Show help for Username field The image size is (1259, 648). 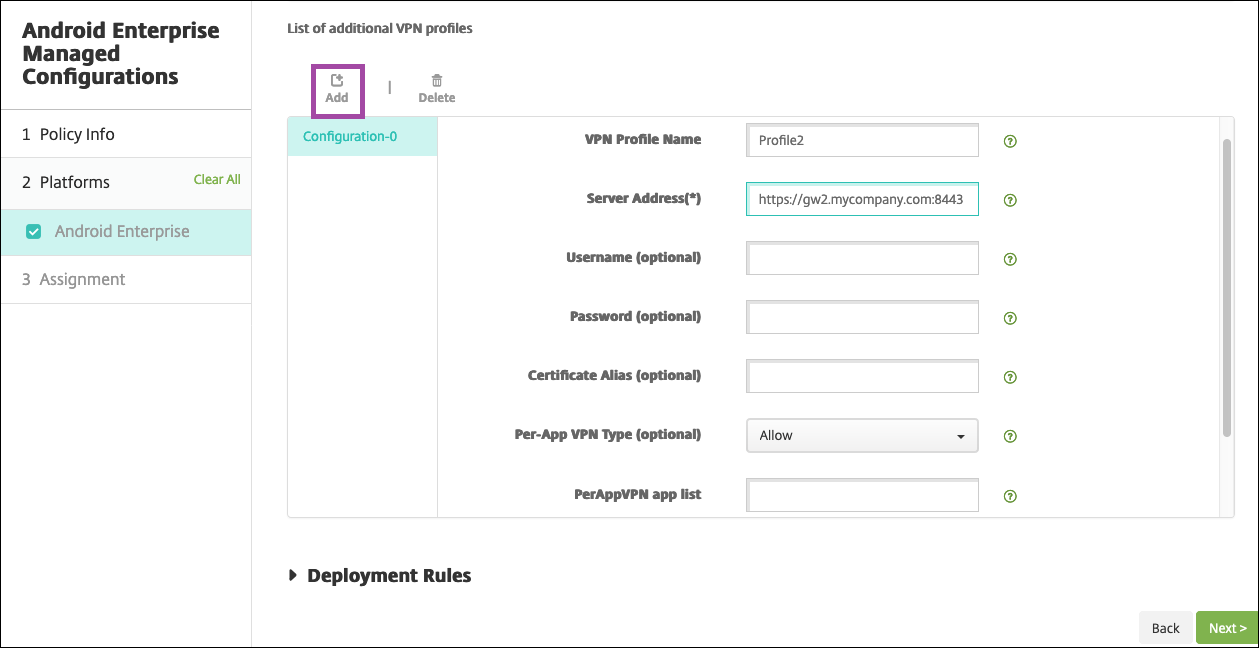tap(1010, 259)
